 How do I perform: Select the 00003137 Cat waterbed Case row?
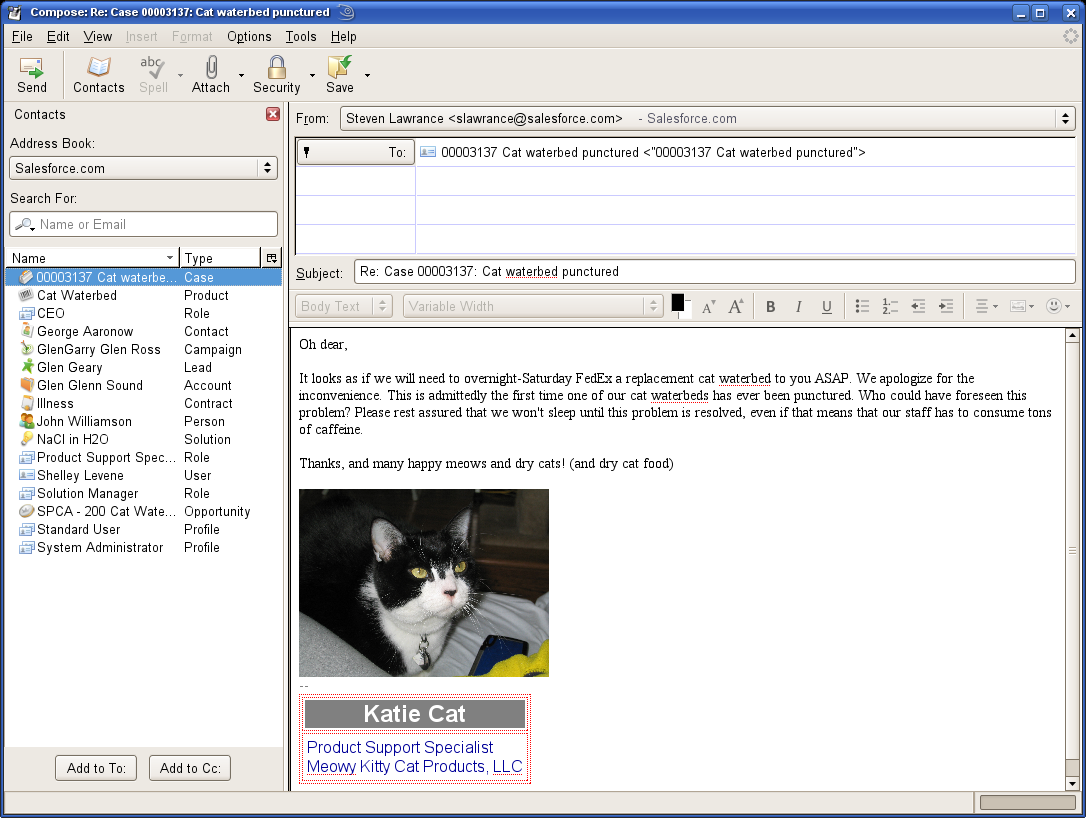[144, 277]
